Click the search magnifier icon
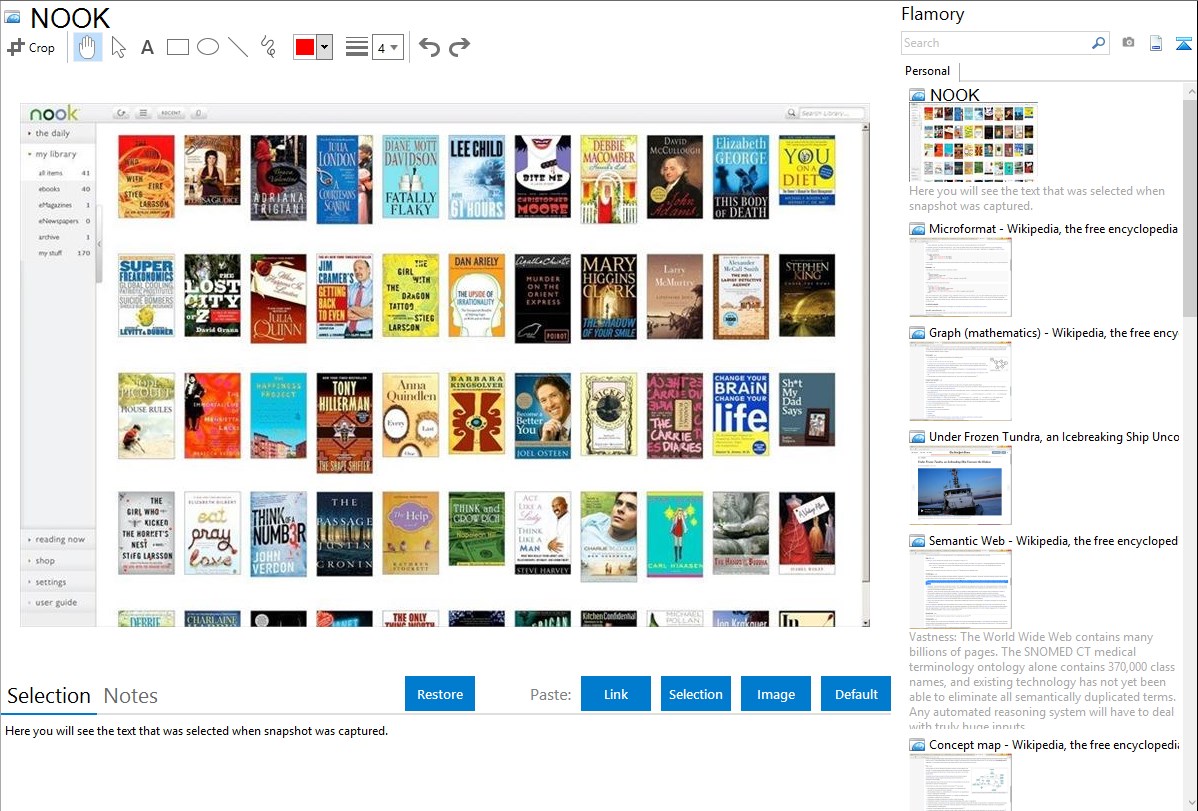This screenshot has width=1198, height=811. pyautogui.click(x=1099, y=43)
